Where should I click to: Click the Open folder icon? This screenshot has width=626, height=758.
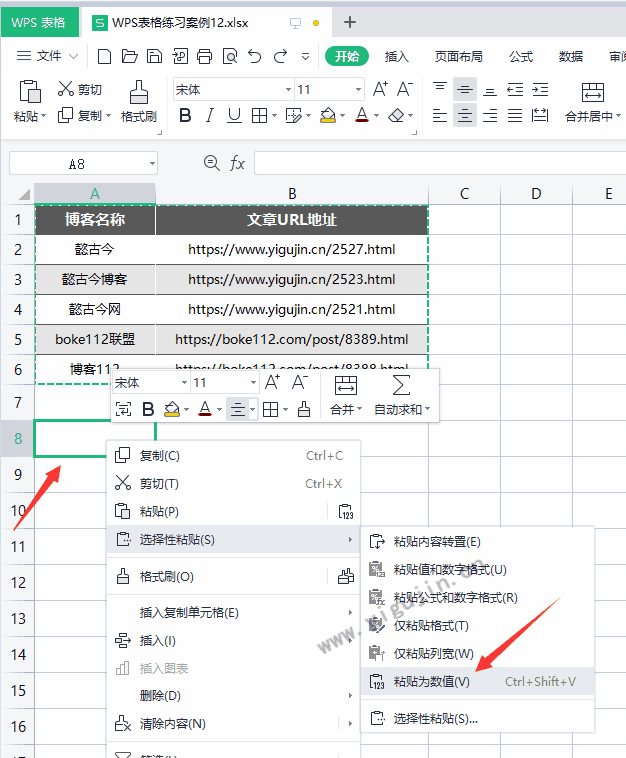coord(129,57)
